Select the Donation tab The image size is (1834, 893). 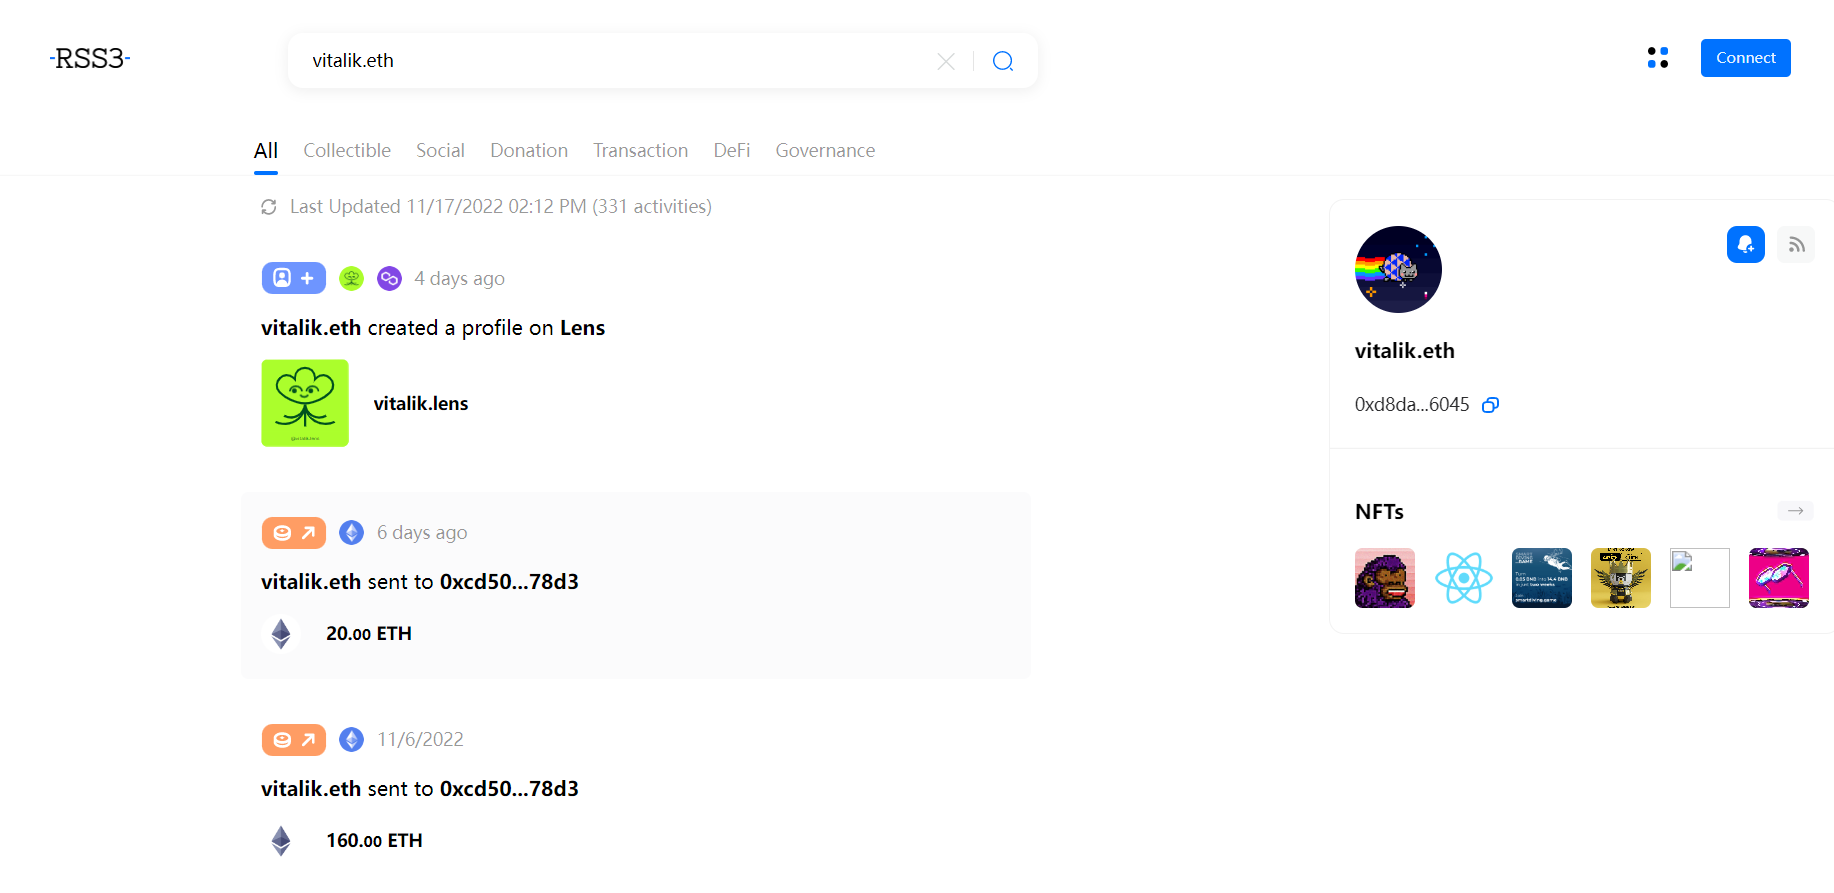point(529,151)
